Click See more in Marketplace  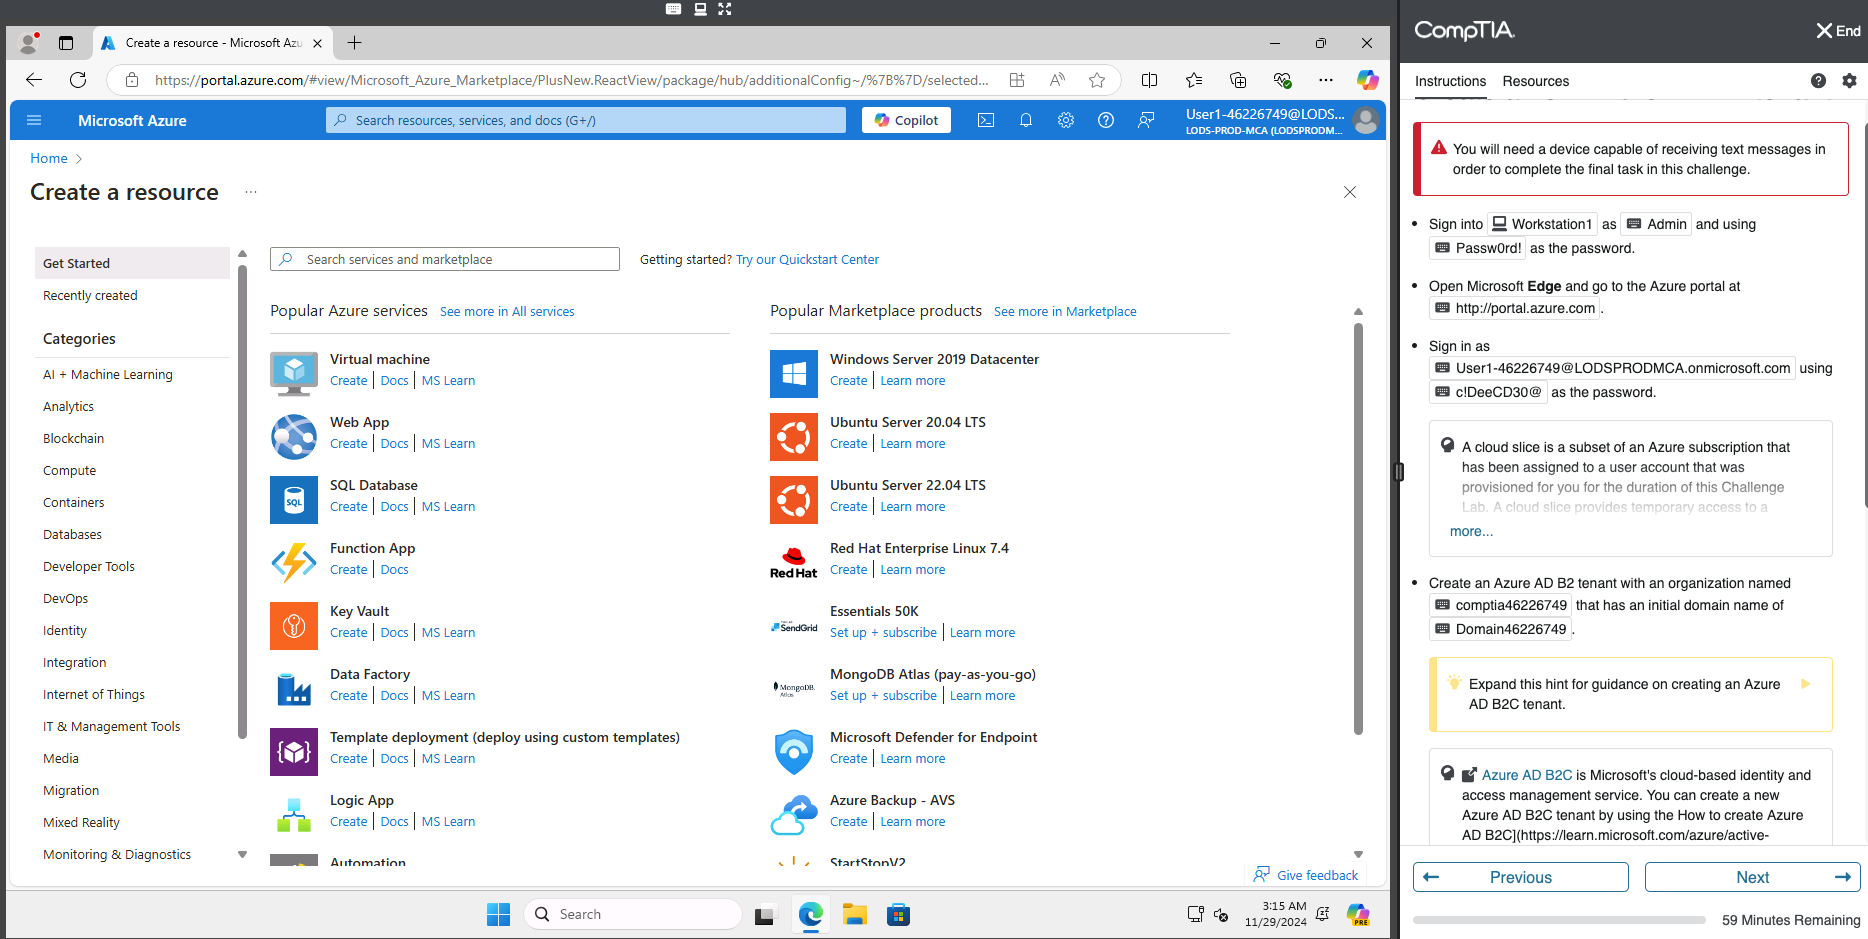[x=1065, y=312]
